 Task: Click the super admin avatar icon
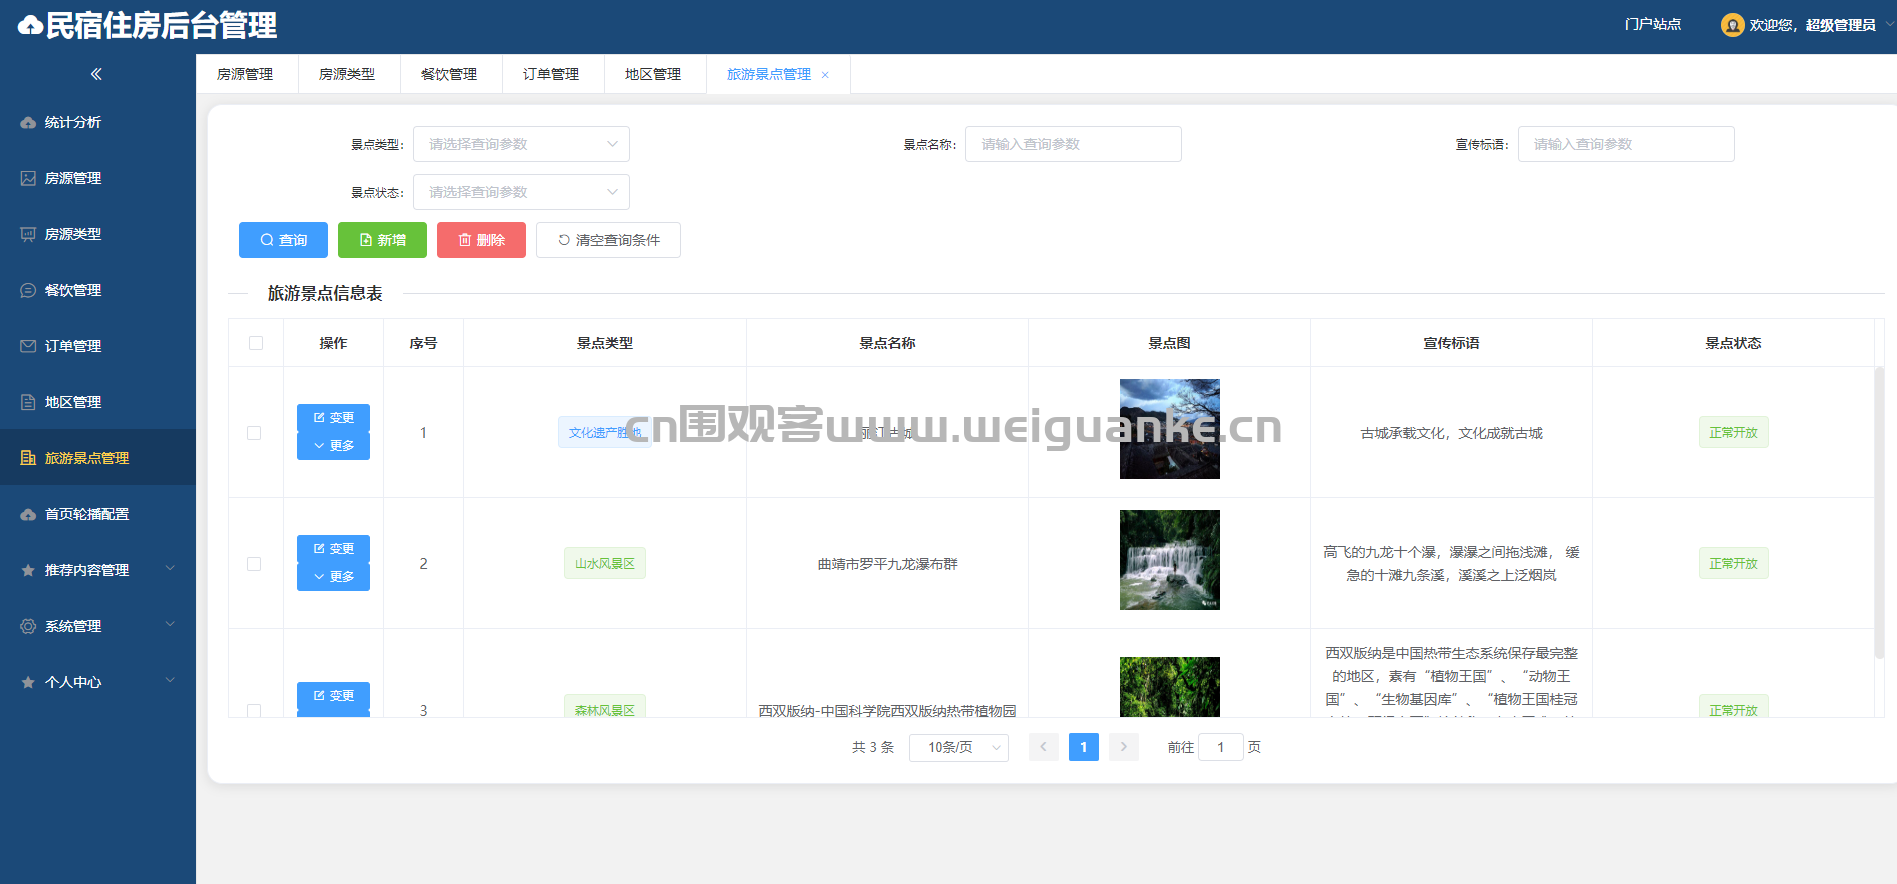[x=1733, y=25]
